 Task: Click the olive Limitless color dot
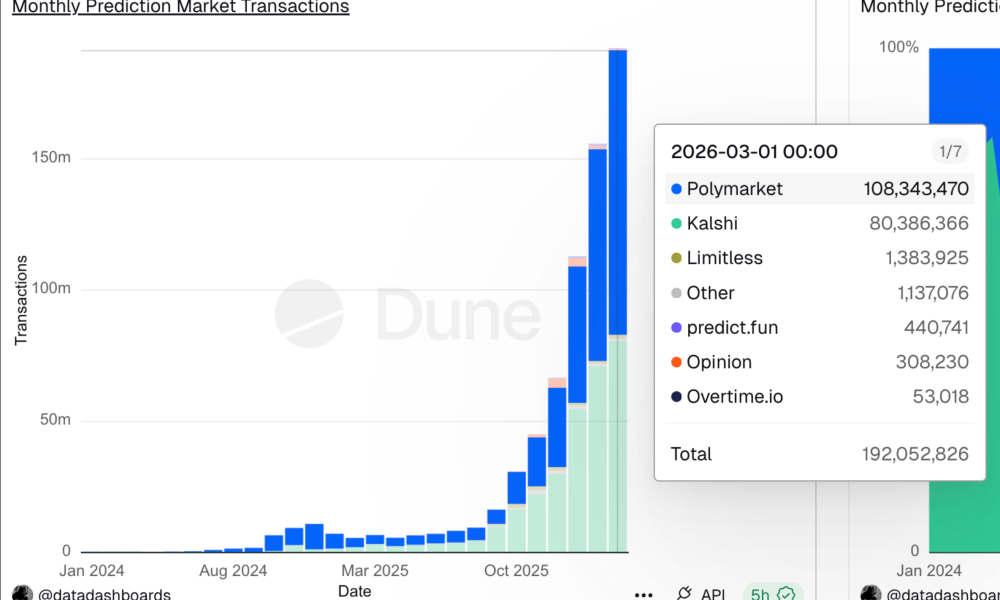[674, 258]
